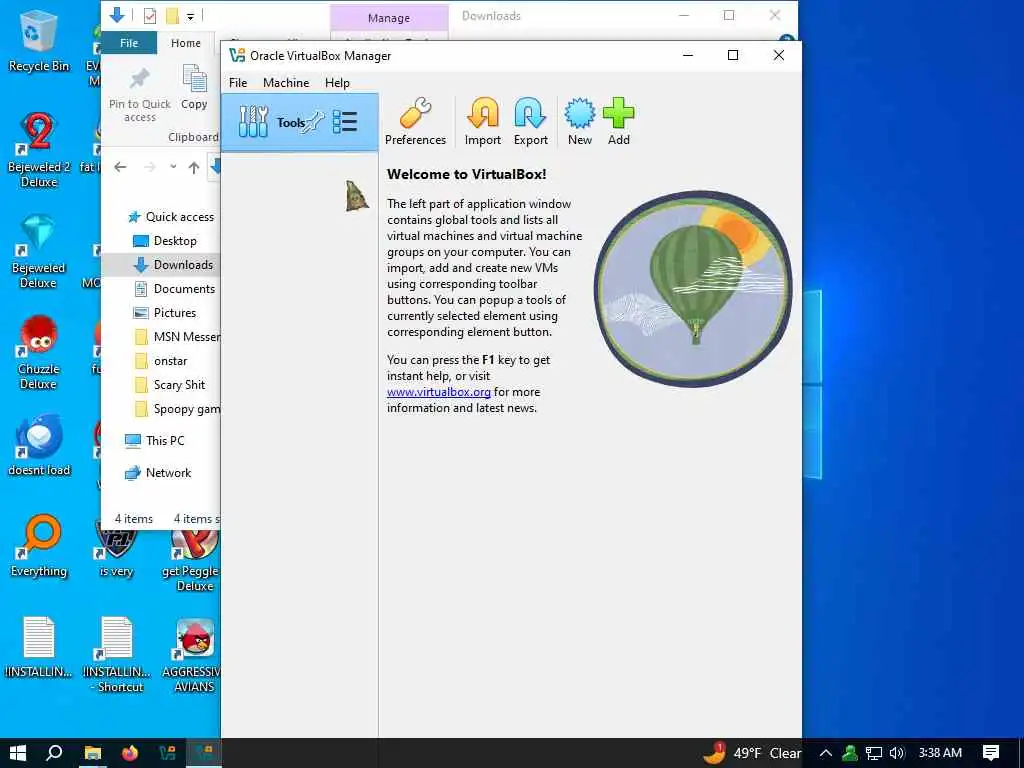Show hidden system tray icons
The image size is (1024, 768).
tap(825, 753)
